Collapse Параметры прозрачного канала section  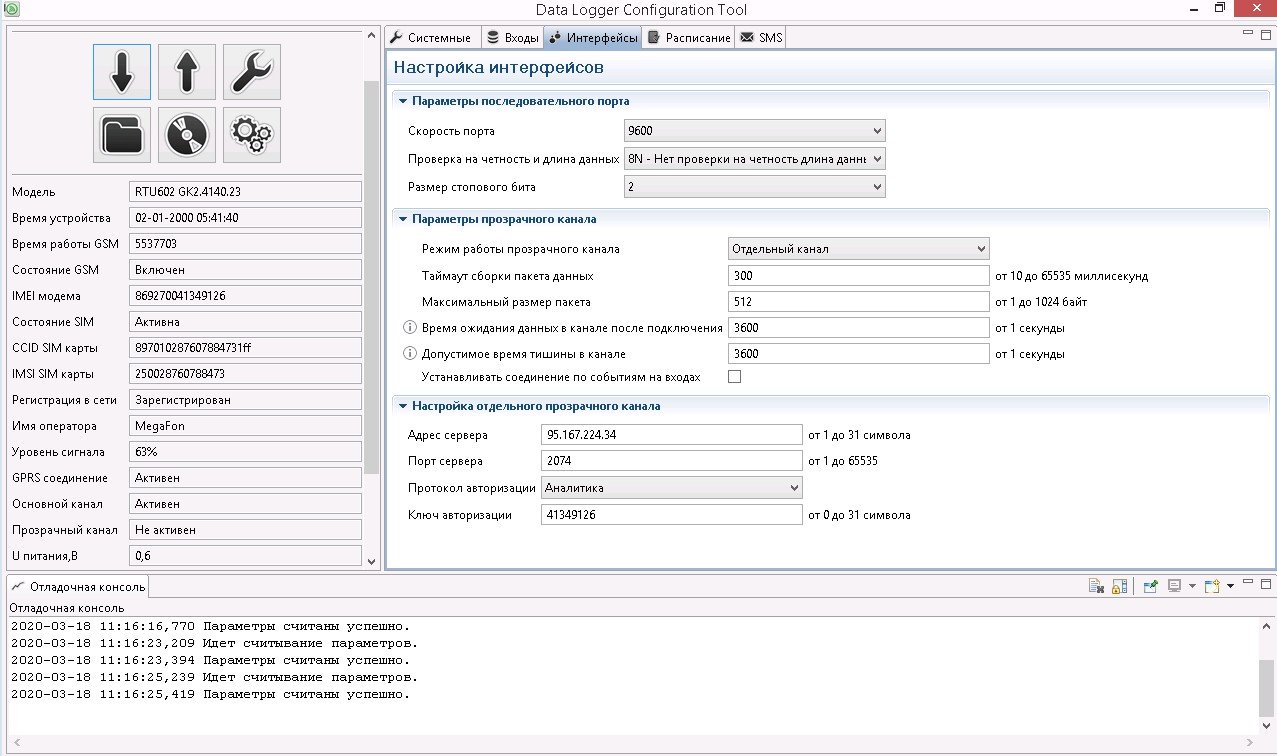point(403,219)
